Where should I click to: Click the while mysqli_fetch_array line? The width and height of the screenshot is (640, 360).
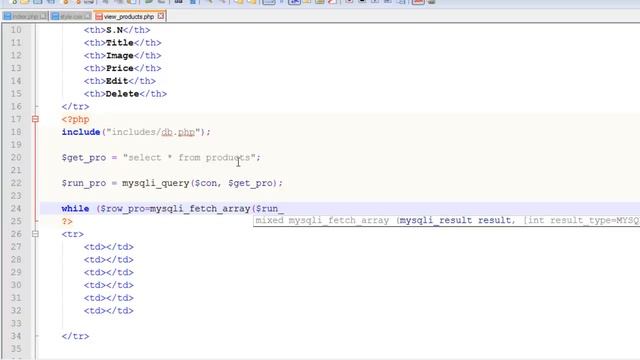(172, 209)
